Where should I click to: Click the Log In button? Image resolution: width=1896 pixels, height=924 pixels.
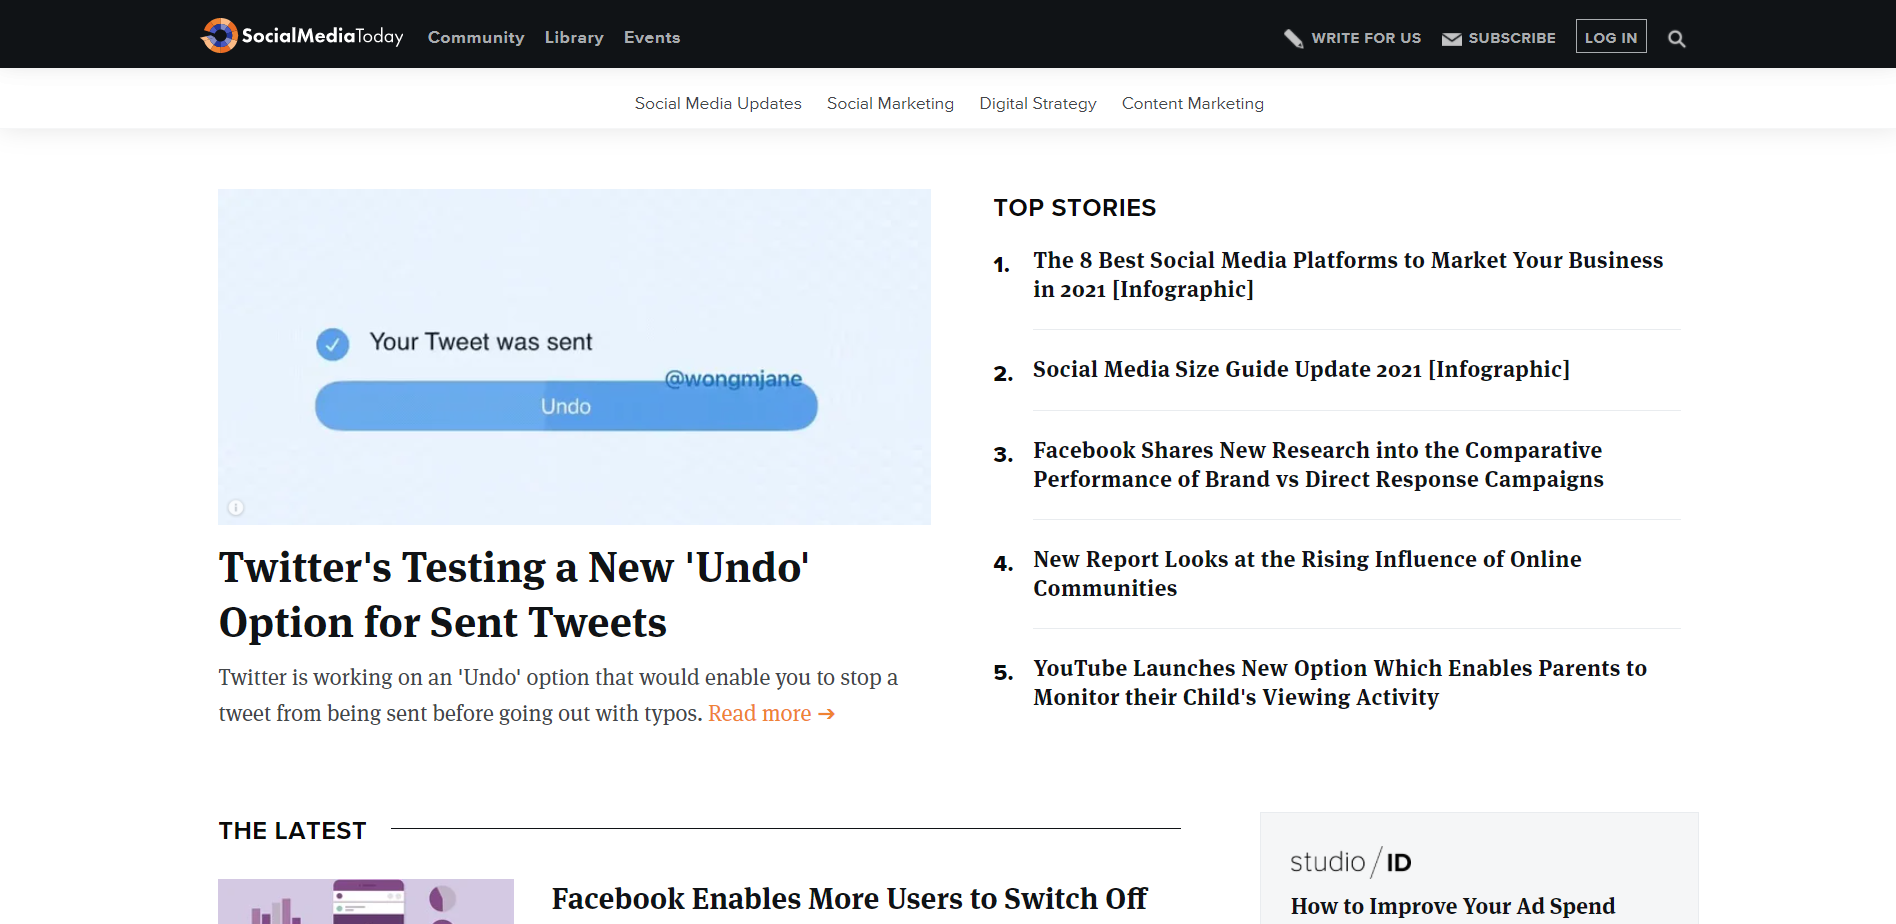click(x=1611, y=37)
